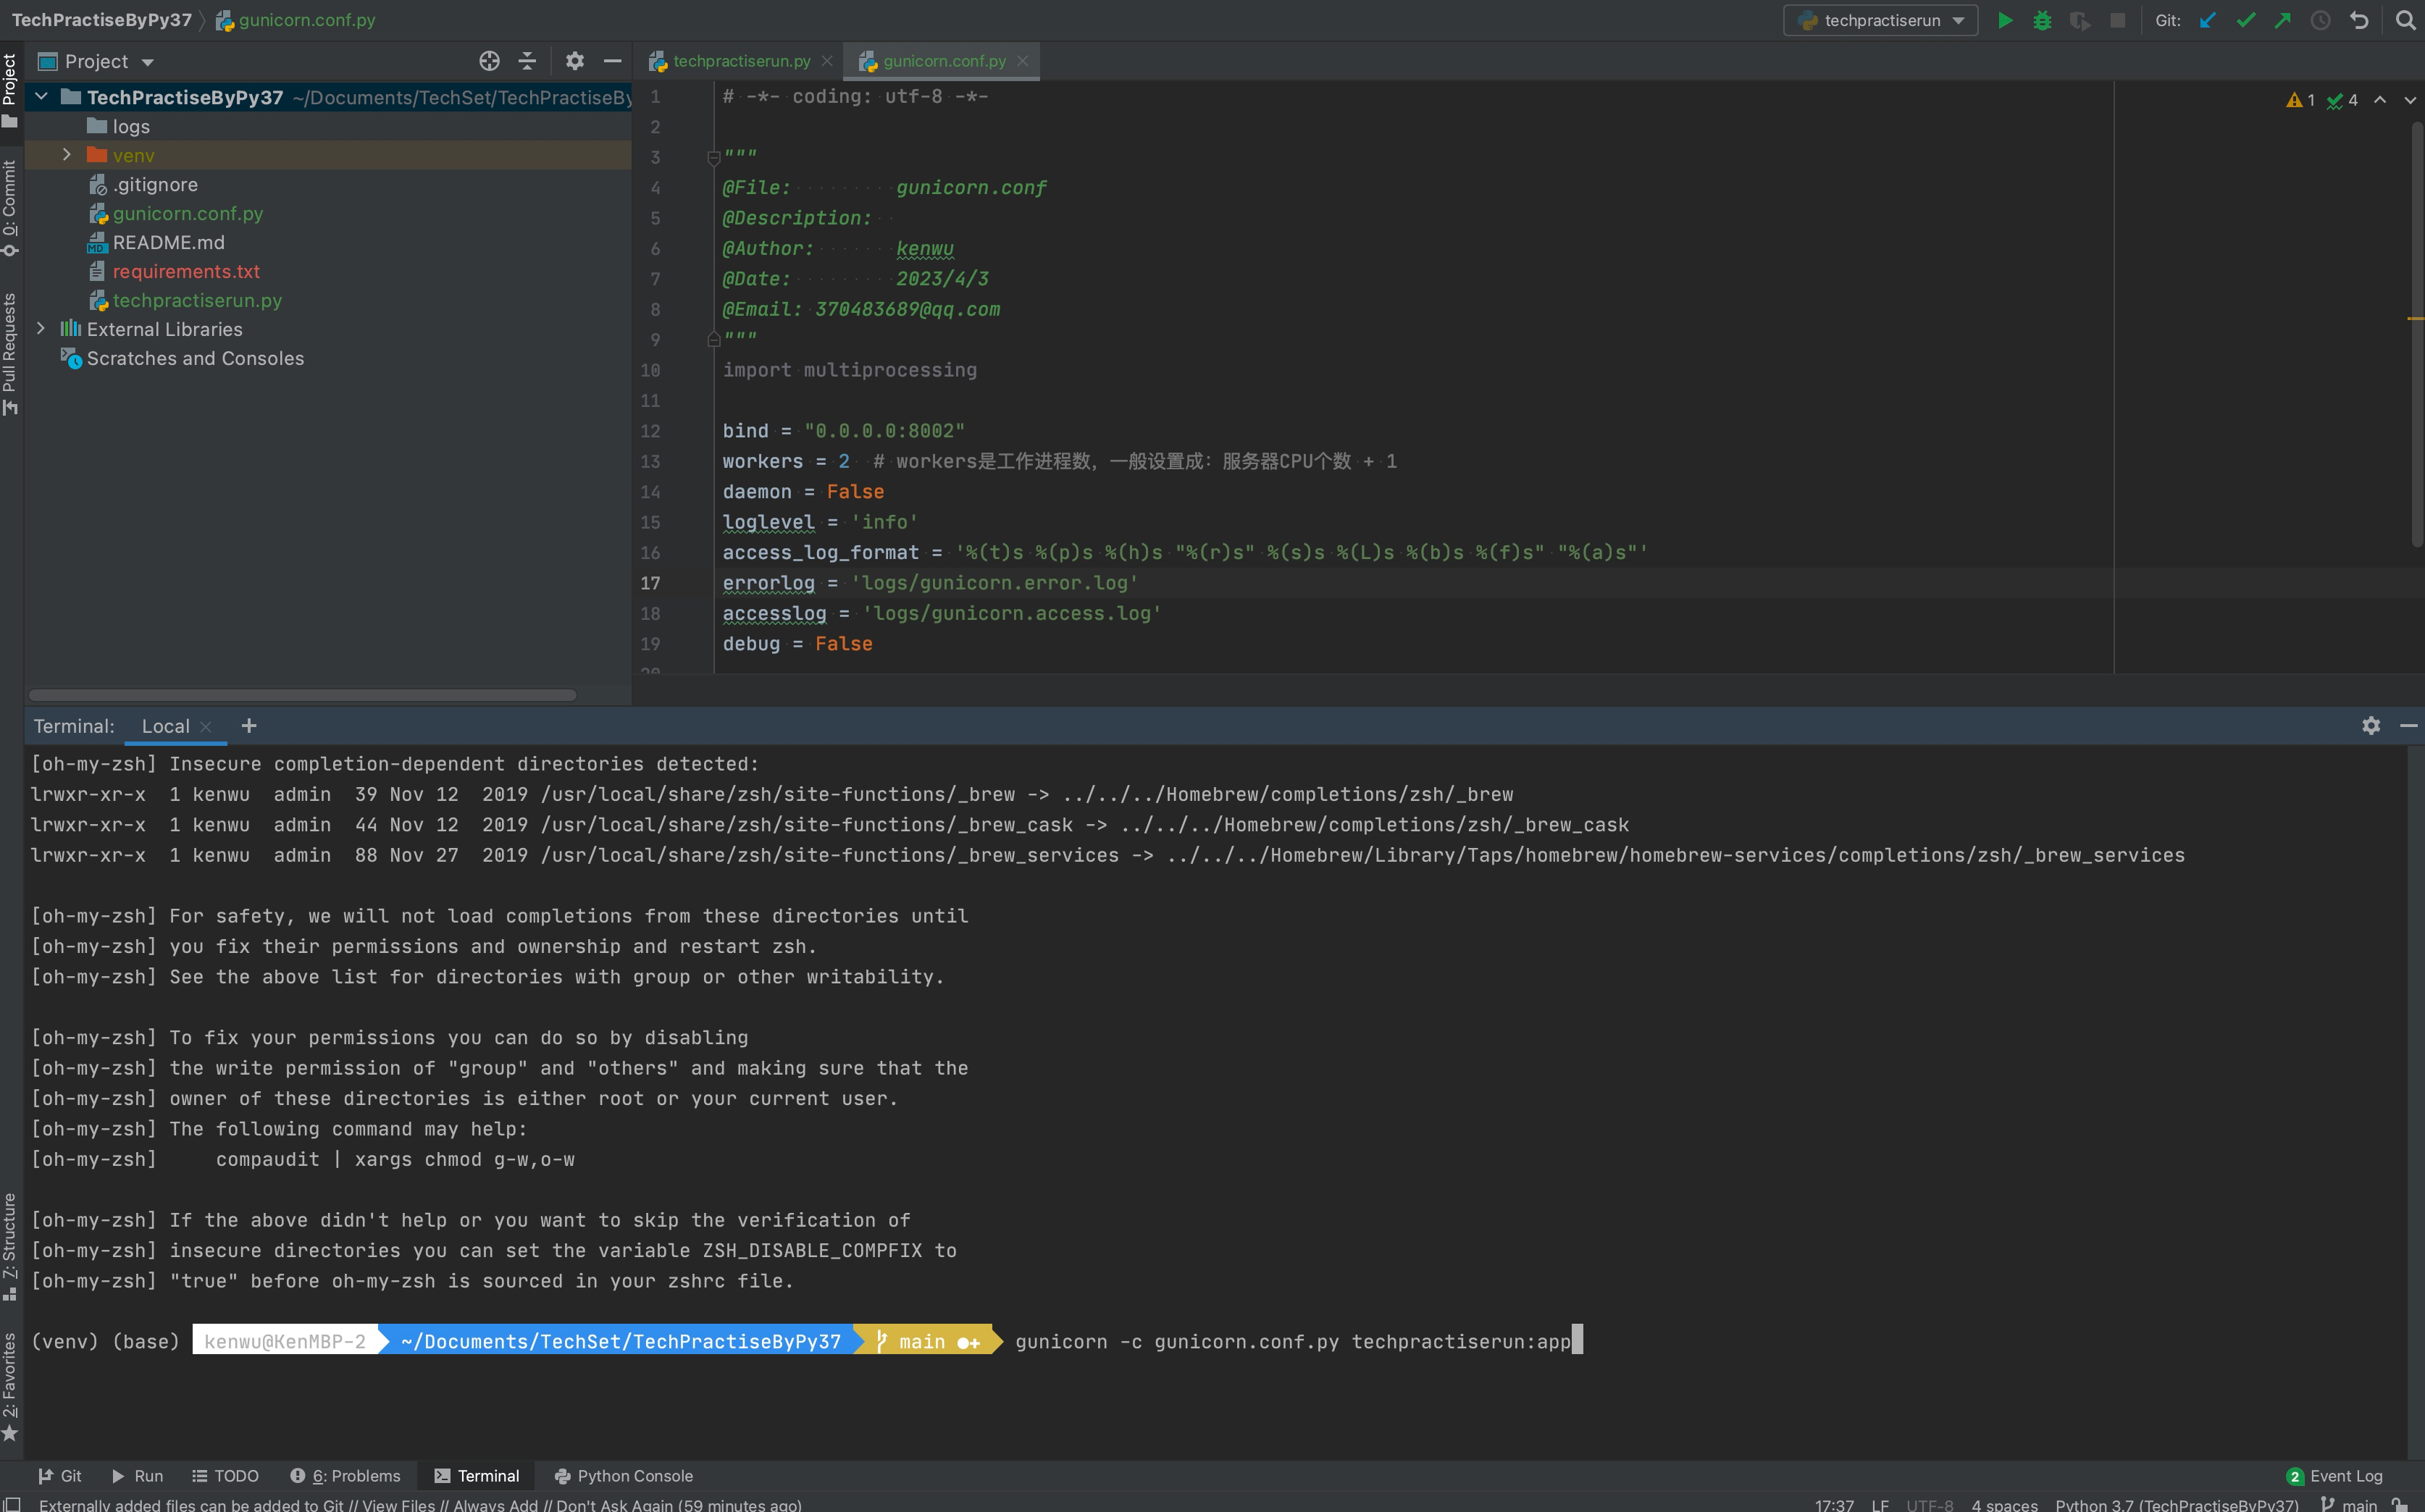Expand External Libraries node

[x=41, y=329]
